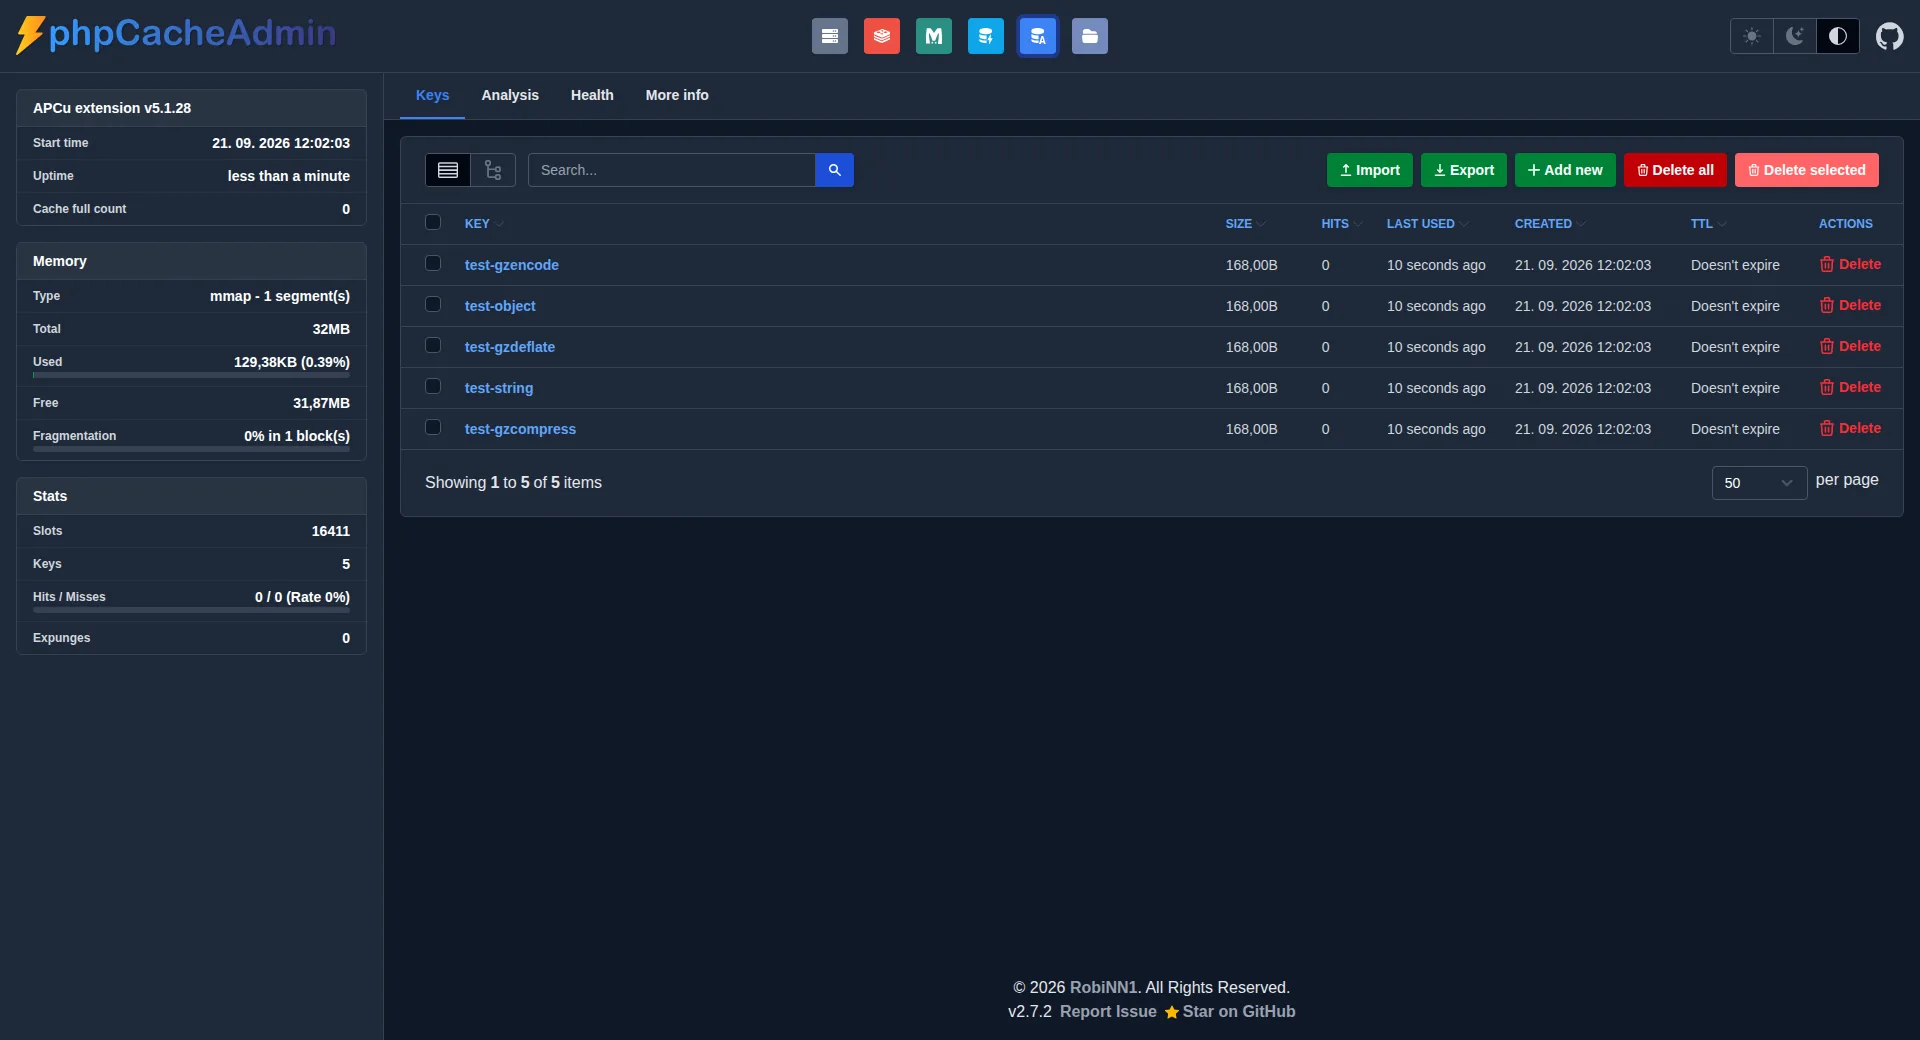The width and height of the screenshot is (1920, 1040).
Task: Switch to dark theme moon icon
Action: (1795, 36)
